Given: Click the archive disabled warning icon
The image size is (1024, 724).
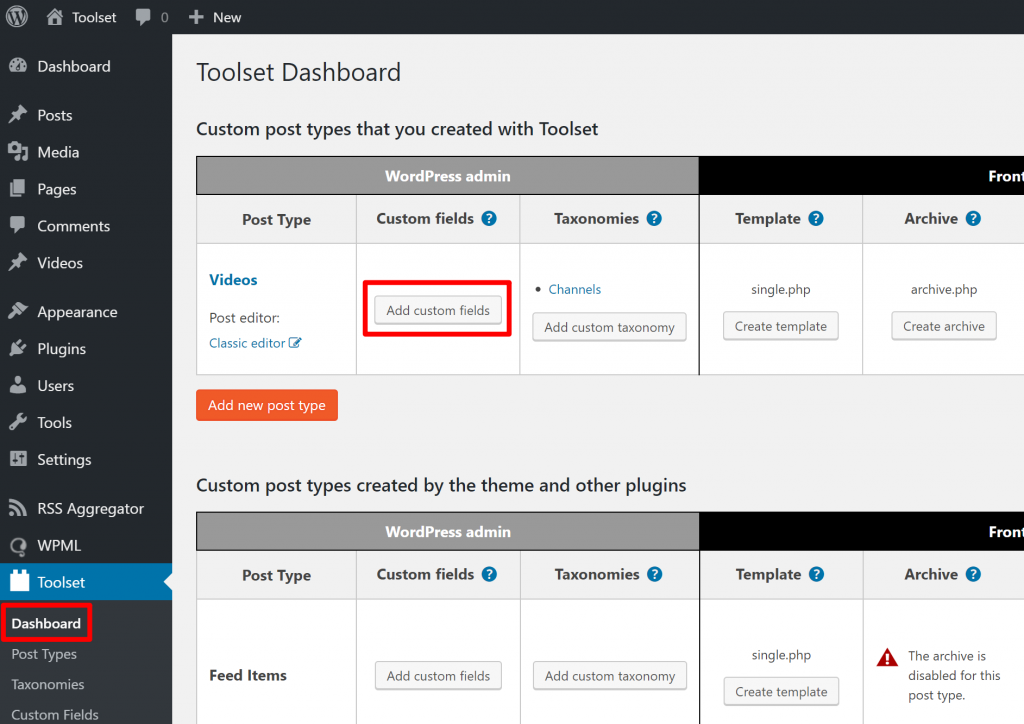Looking at the screenshot, I should 887,657.
